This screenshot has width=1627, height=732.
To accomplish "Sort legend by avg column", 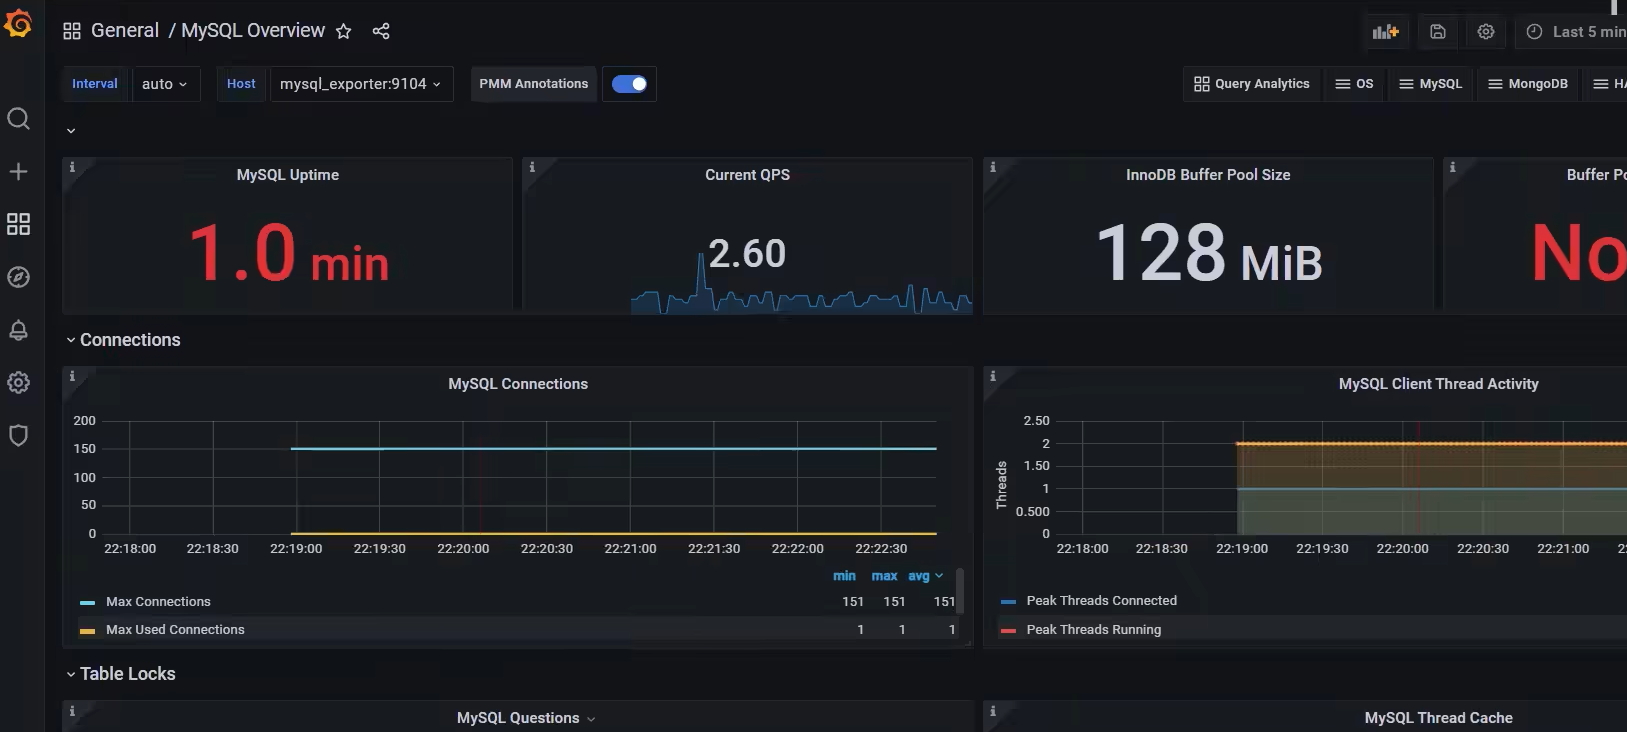I will click(925, 576).
